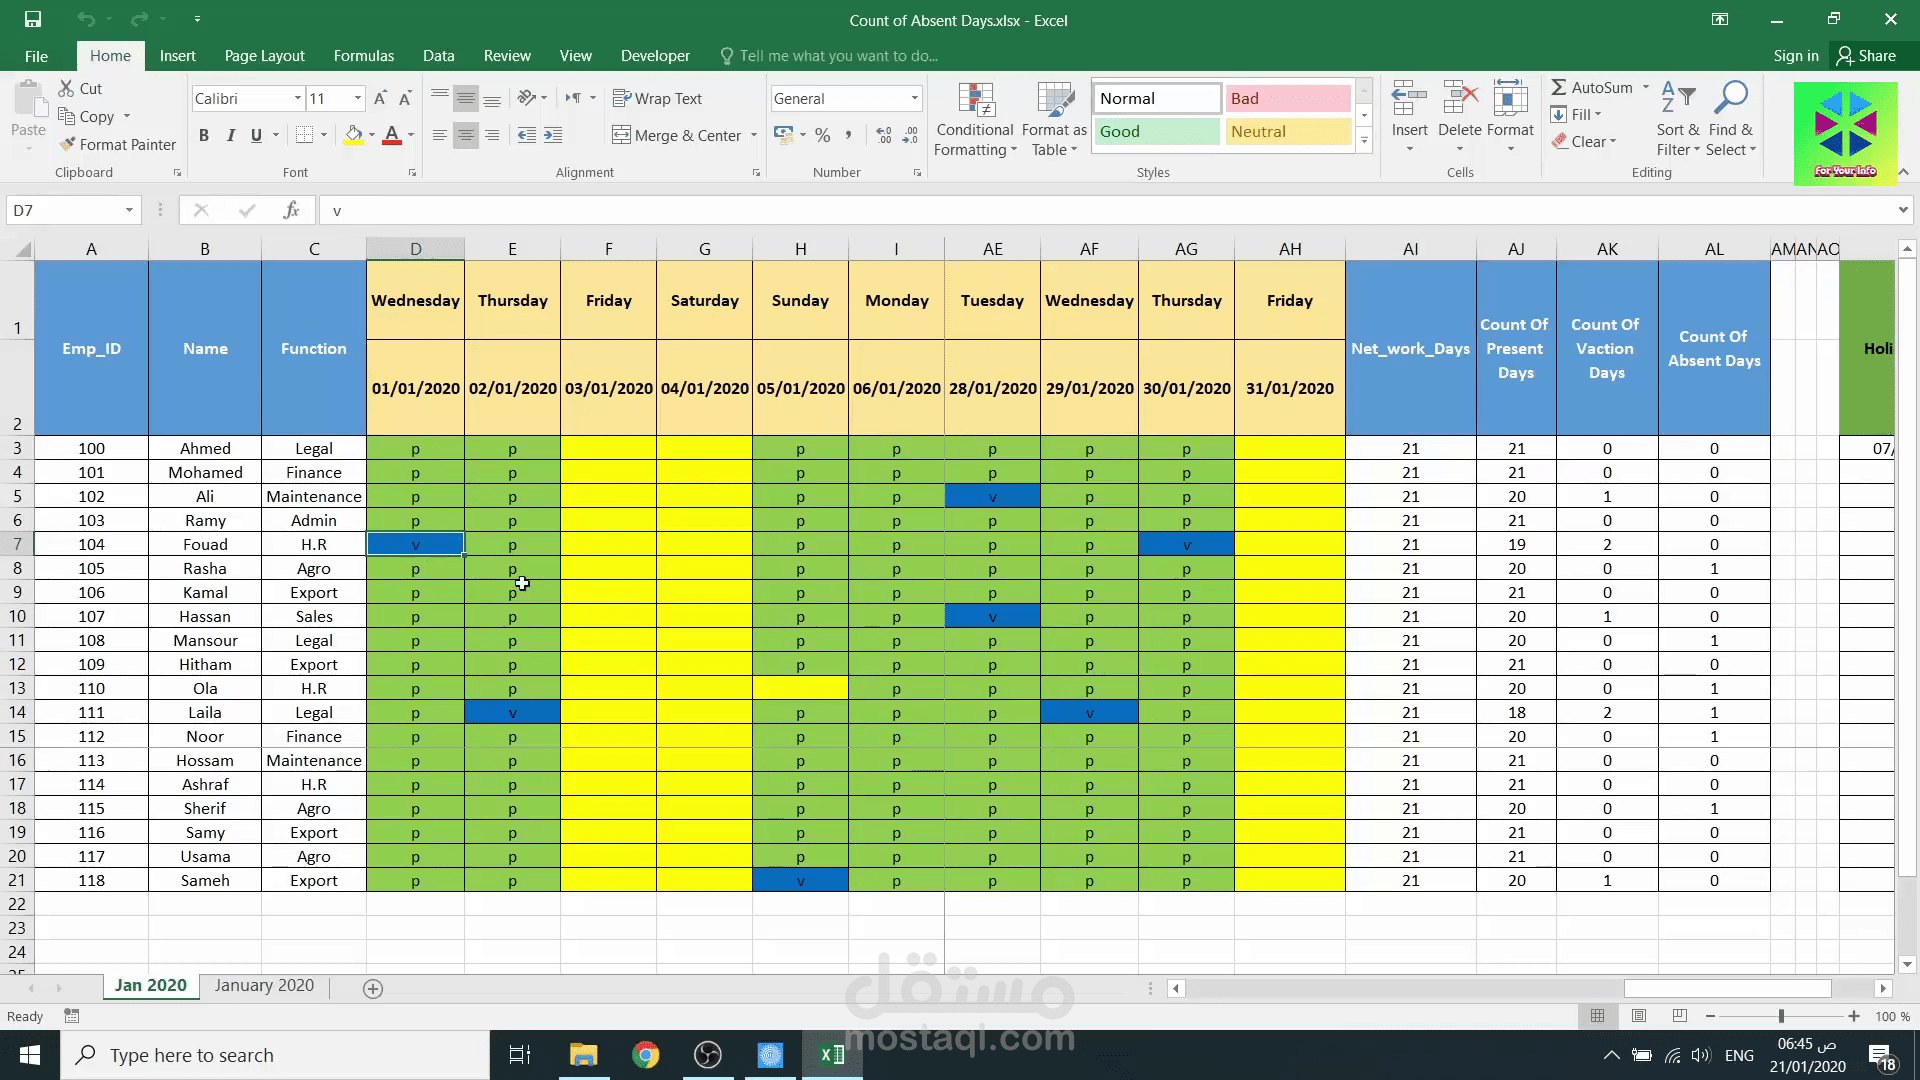Click the zoom slider handle
The image size is (1920, 1080).
coord(1781,1016)
